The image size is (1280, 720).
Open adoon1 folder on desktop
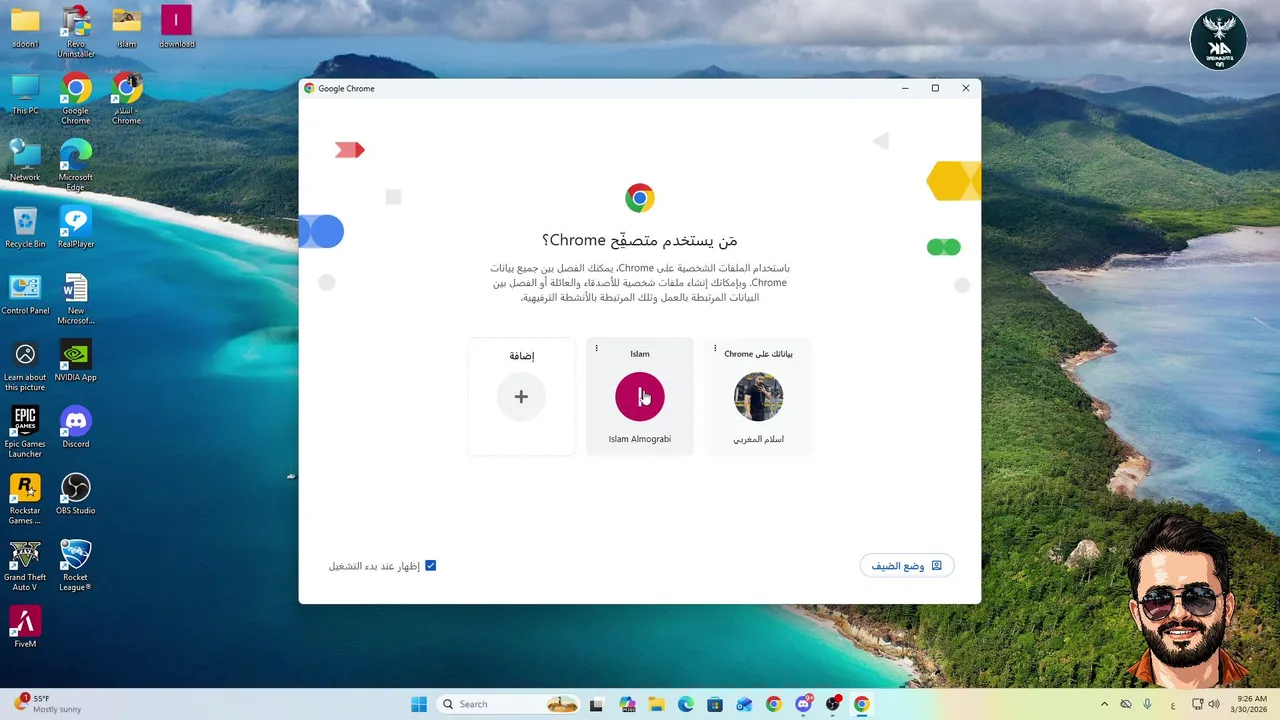pyautogui.click(x=25, y=28)
